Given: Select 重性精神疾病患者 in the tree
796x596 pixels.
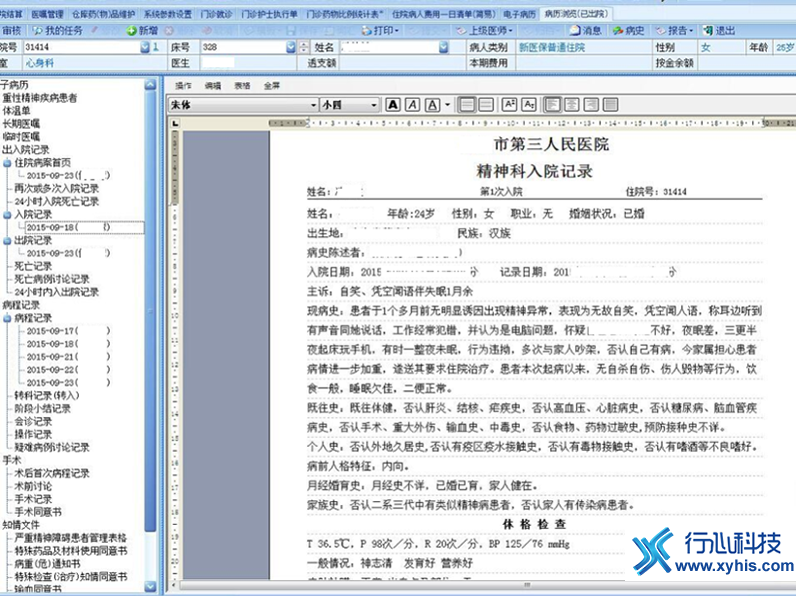Looking at the screenshot, I should pos(40,98).
